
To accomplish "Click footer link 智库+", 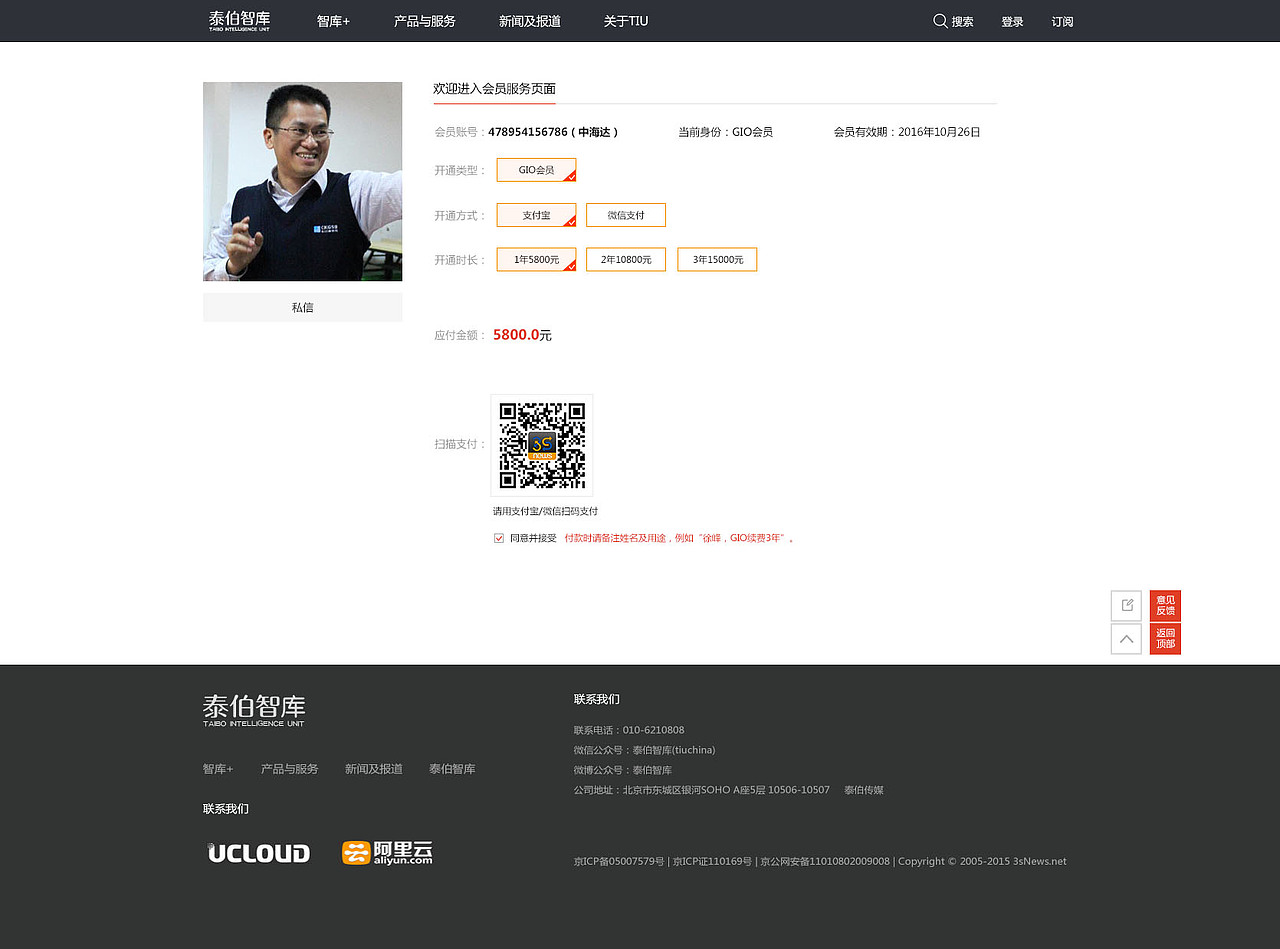I will (218, 769).
